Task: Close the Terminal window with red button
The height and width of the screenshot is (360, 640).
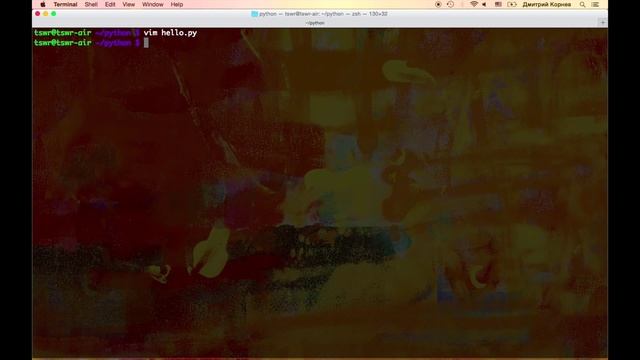Action: click(x=38, y=14)
